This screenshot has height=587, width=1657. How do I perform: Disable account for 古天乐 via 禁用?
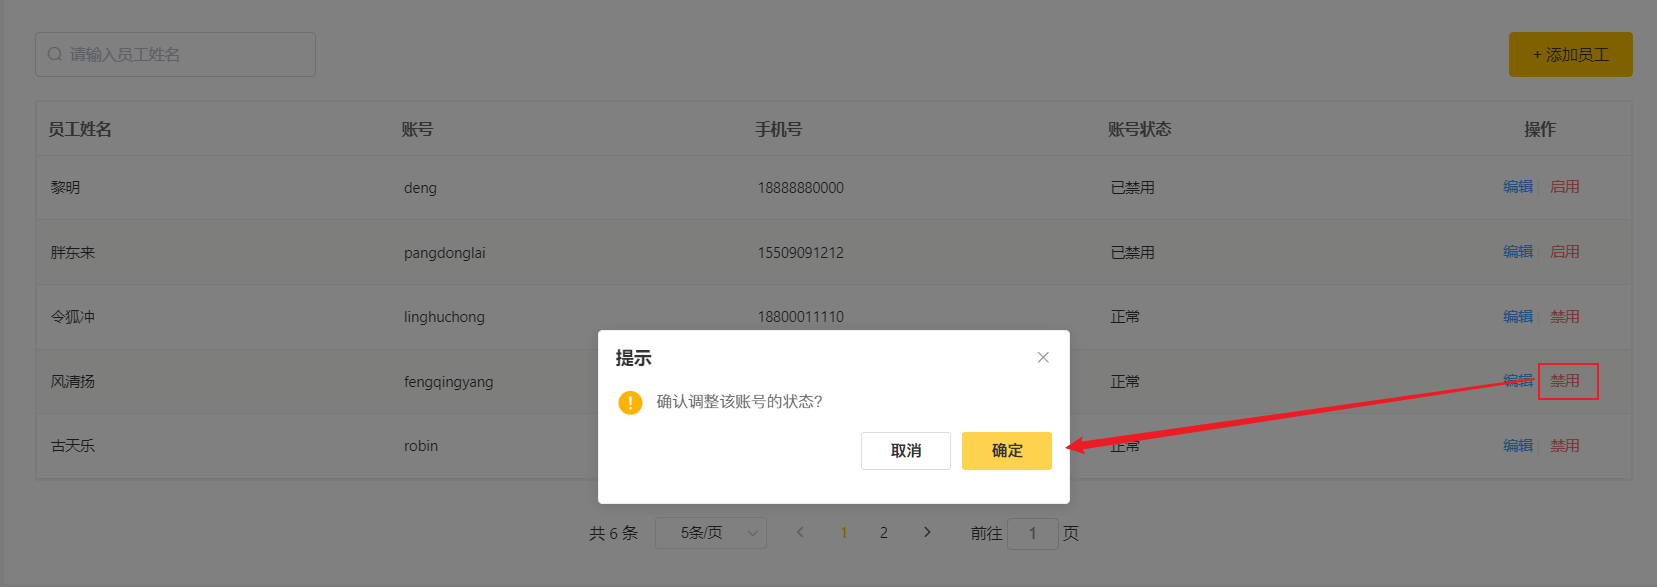click(x=1564, y=446)
